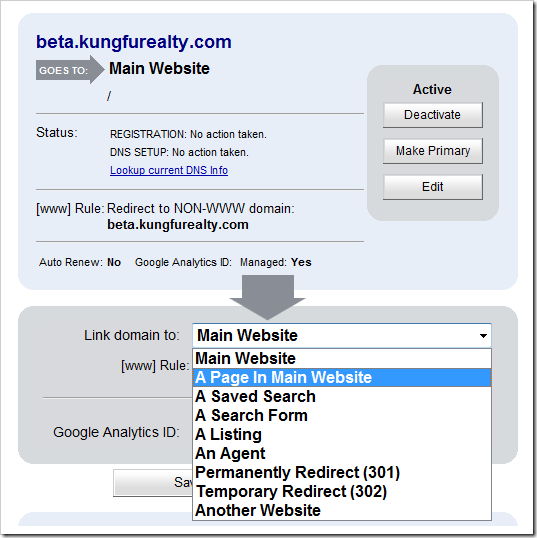
Task: Click the GOES TO arrow label
Action: coord(70,70)
